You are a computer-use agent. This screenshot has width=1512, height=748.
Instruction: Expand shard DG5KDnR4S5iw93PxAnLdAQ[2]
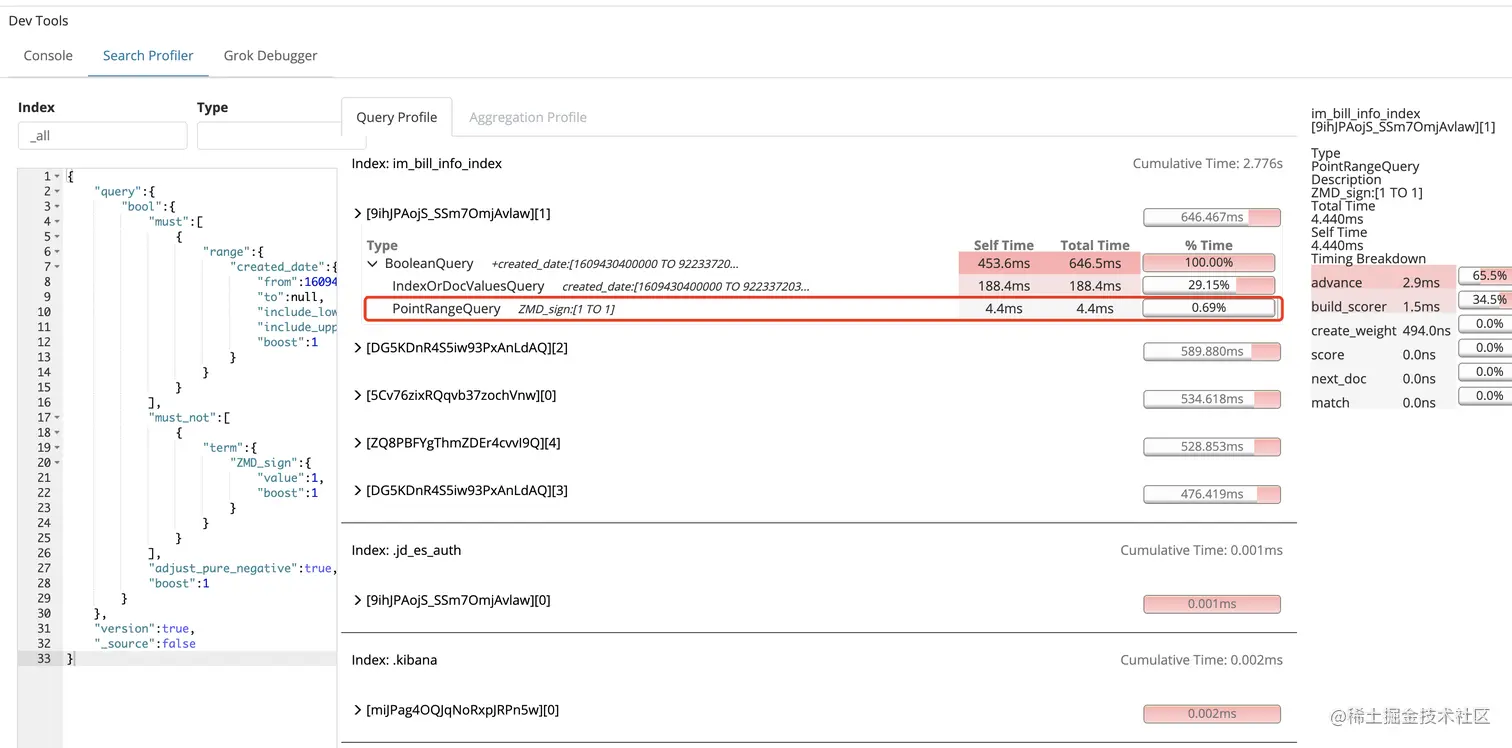coord(358,348)
